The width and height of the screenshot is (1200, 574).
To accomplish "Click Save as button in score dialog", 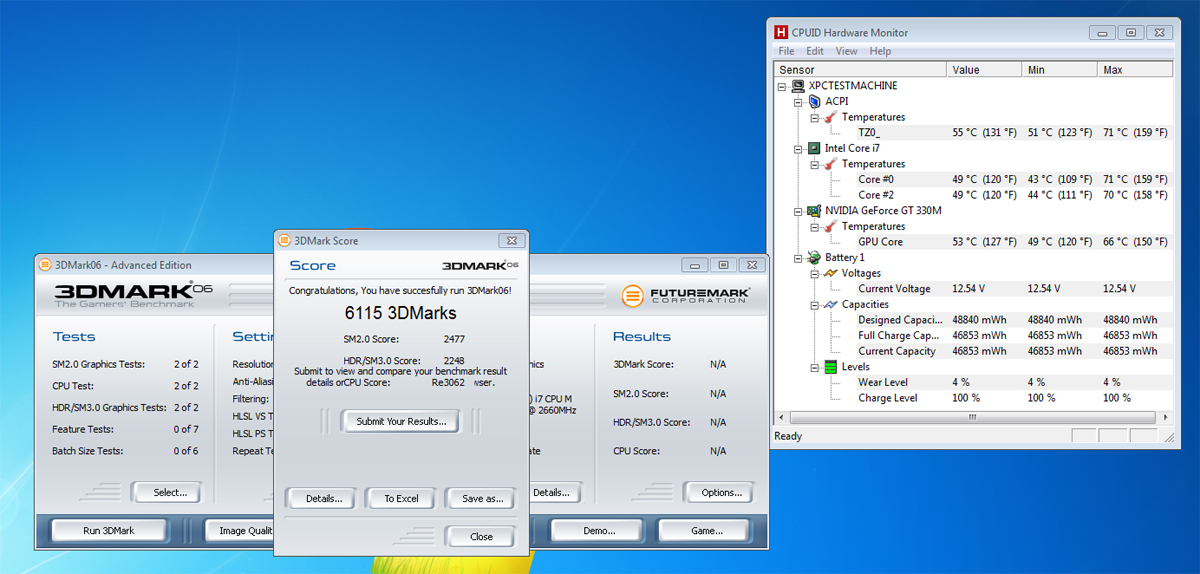I will click(480, 498).
